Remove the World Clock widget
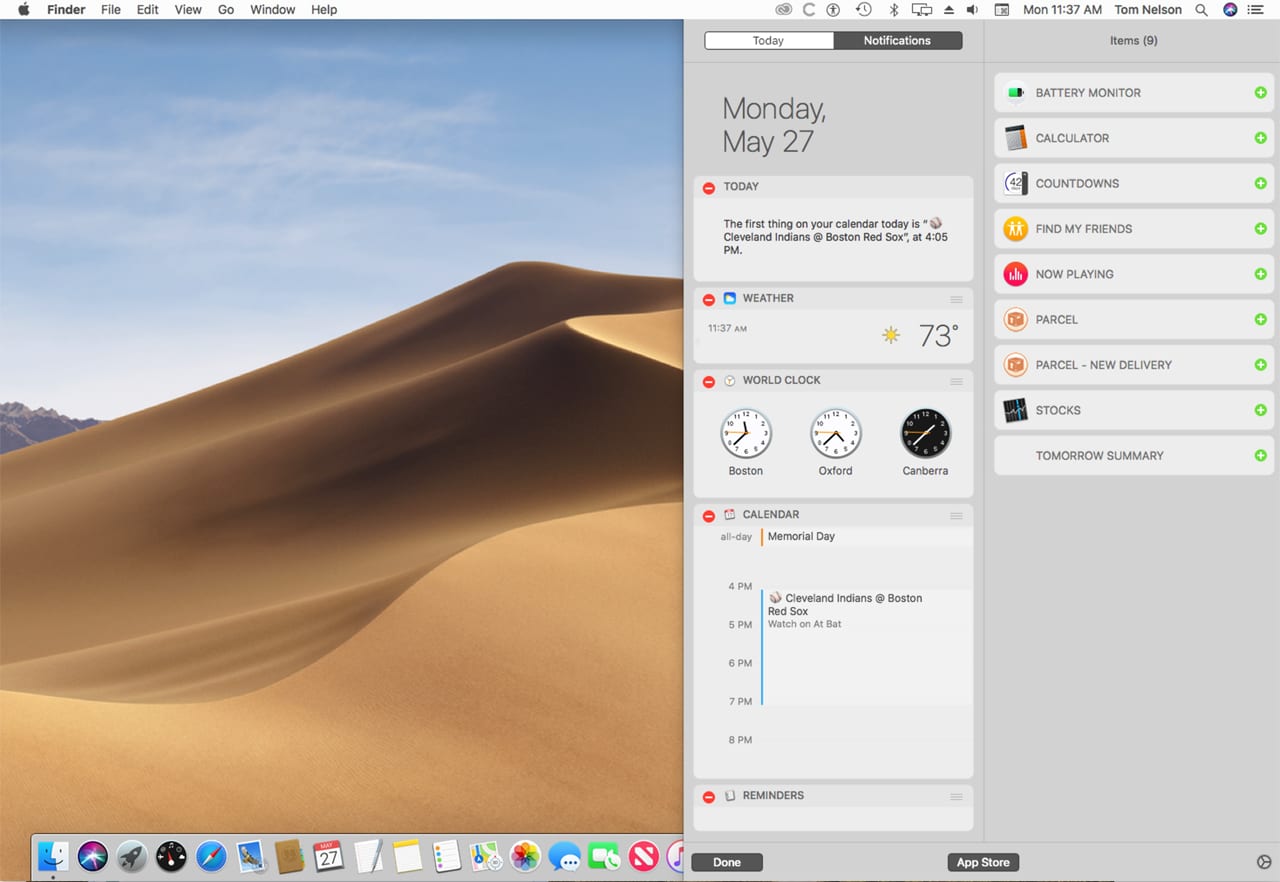 point(708,381)
